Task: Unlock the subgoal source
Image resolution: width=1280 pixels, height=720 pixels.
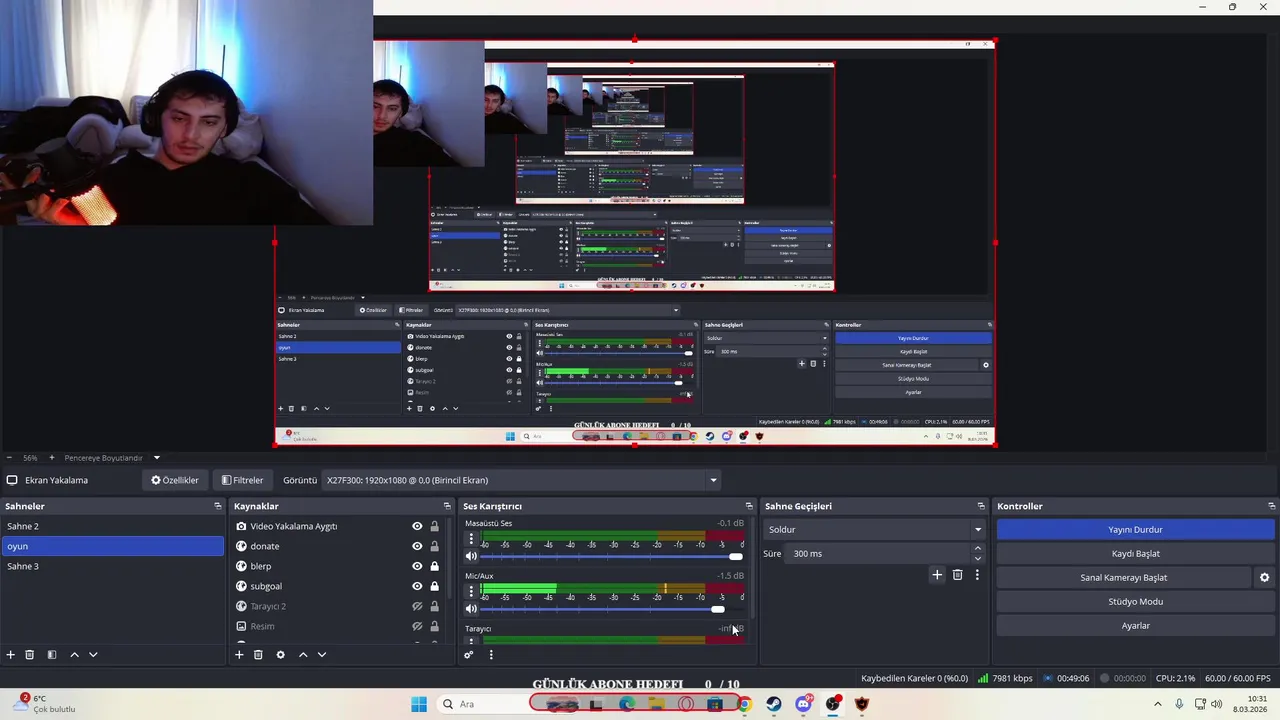Action: [x=434, y=586]
